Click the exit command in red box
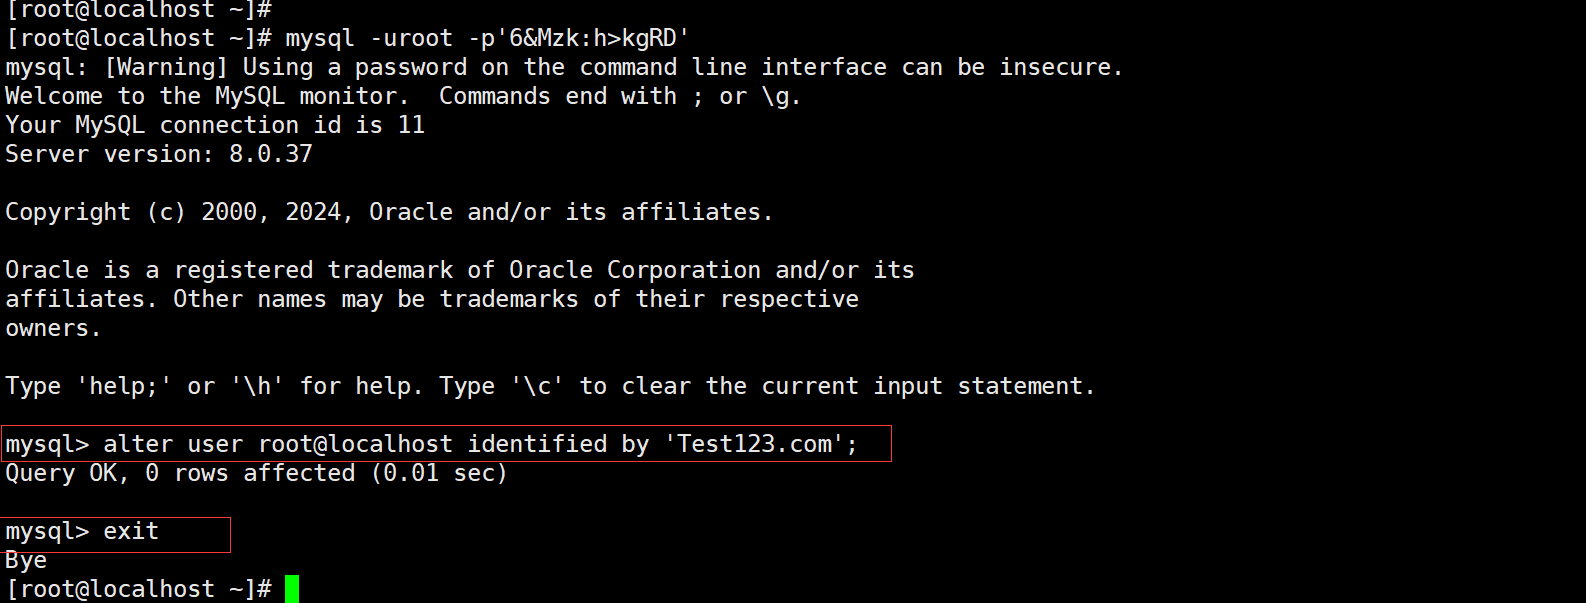The width and height of the screenshot is (1586, 603). 131,531
